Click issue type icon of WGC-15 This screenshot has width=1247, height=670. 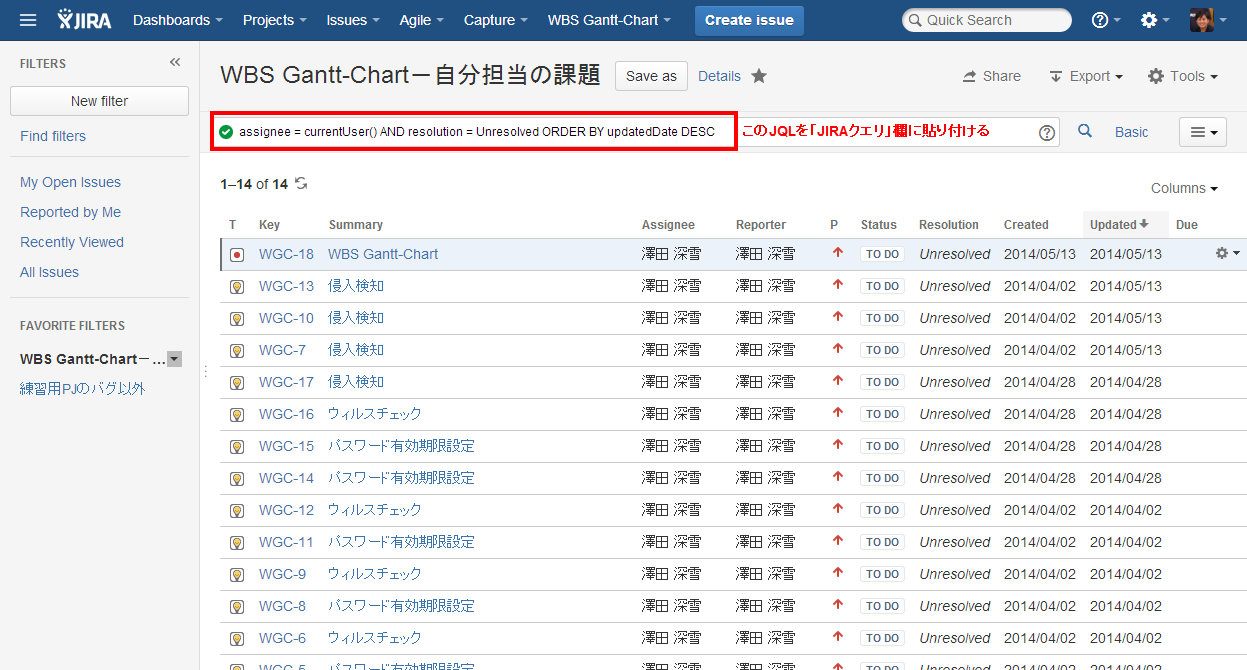point(237,447)
